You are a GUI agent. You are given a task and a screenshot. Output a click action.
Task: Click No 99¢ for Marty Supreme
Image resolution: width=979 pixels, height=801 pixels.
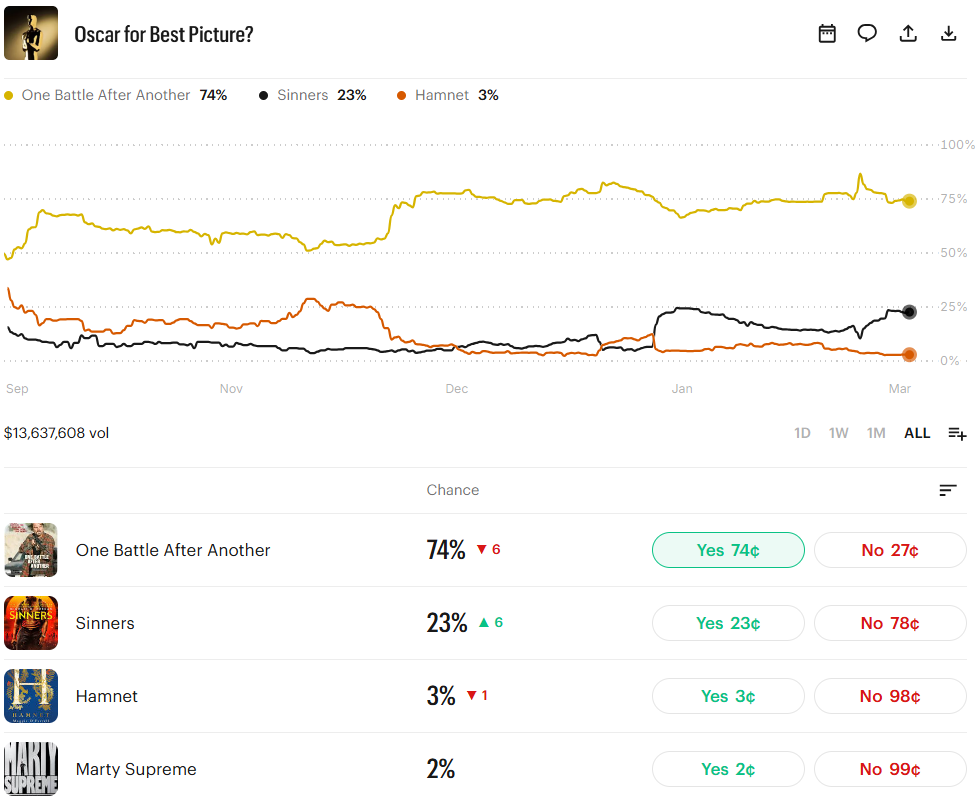(890, 769)
